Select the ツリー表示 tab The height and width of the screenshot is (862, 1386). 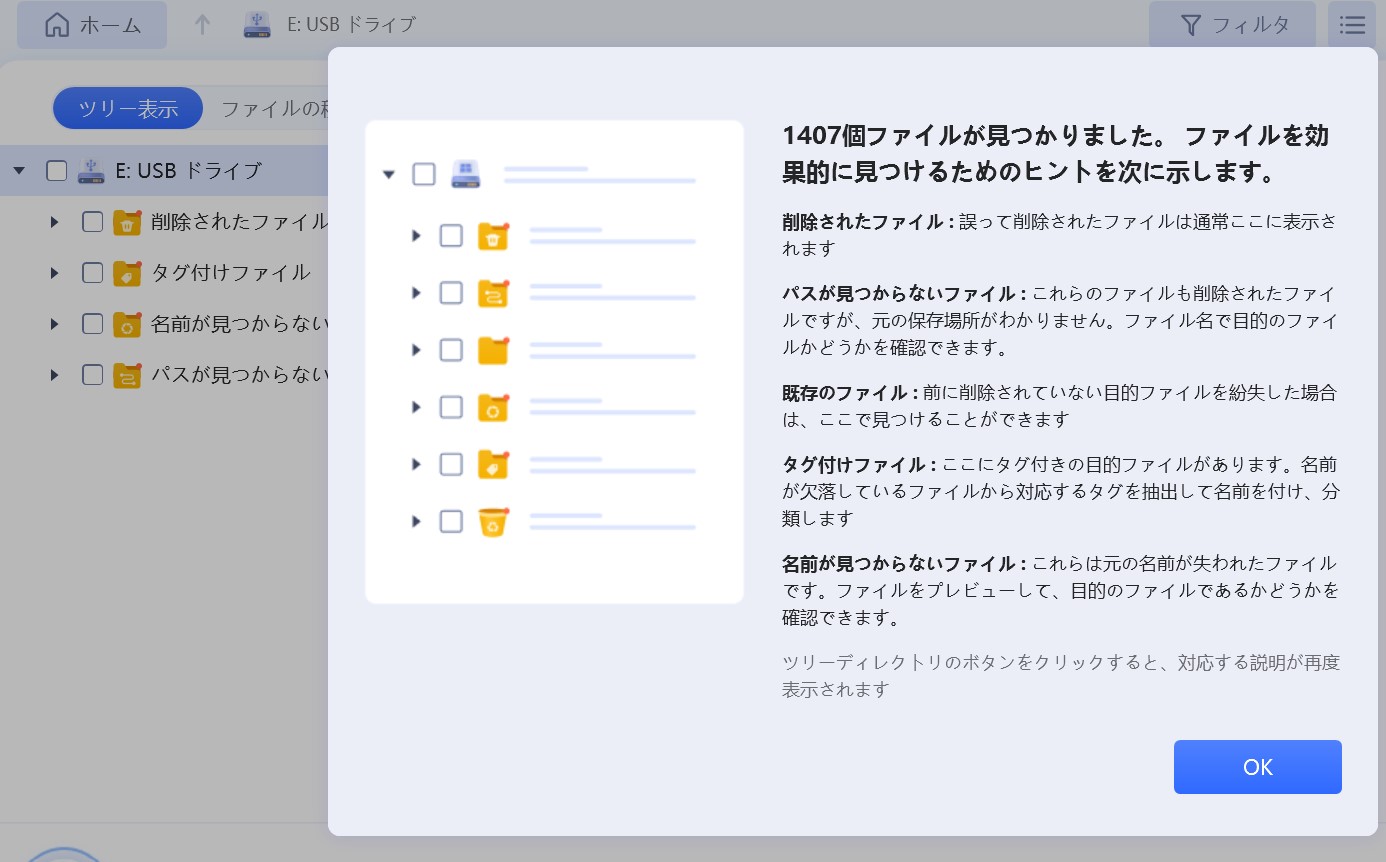click(x=128, y=109)
